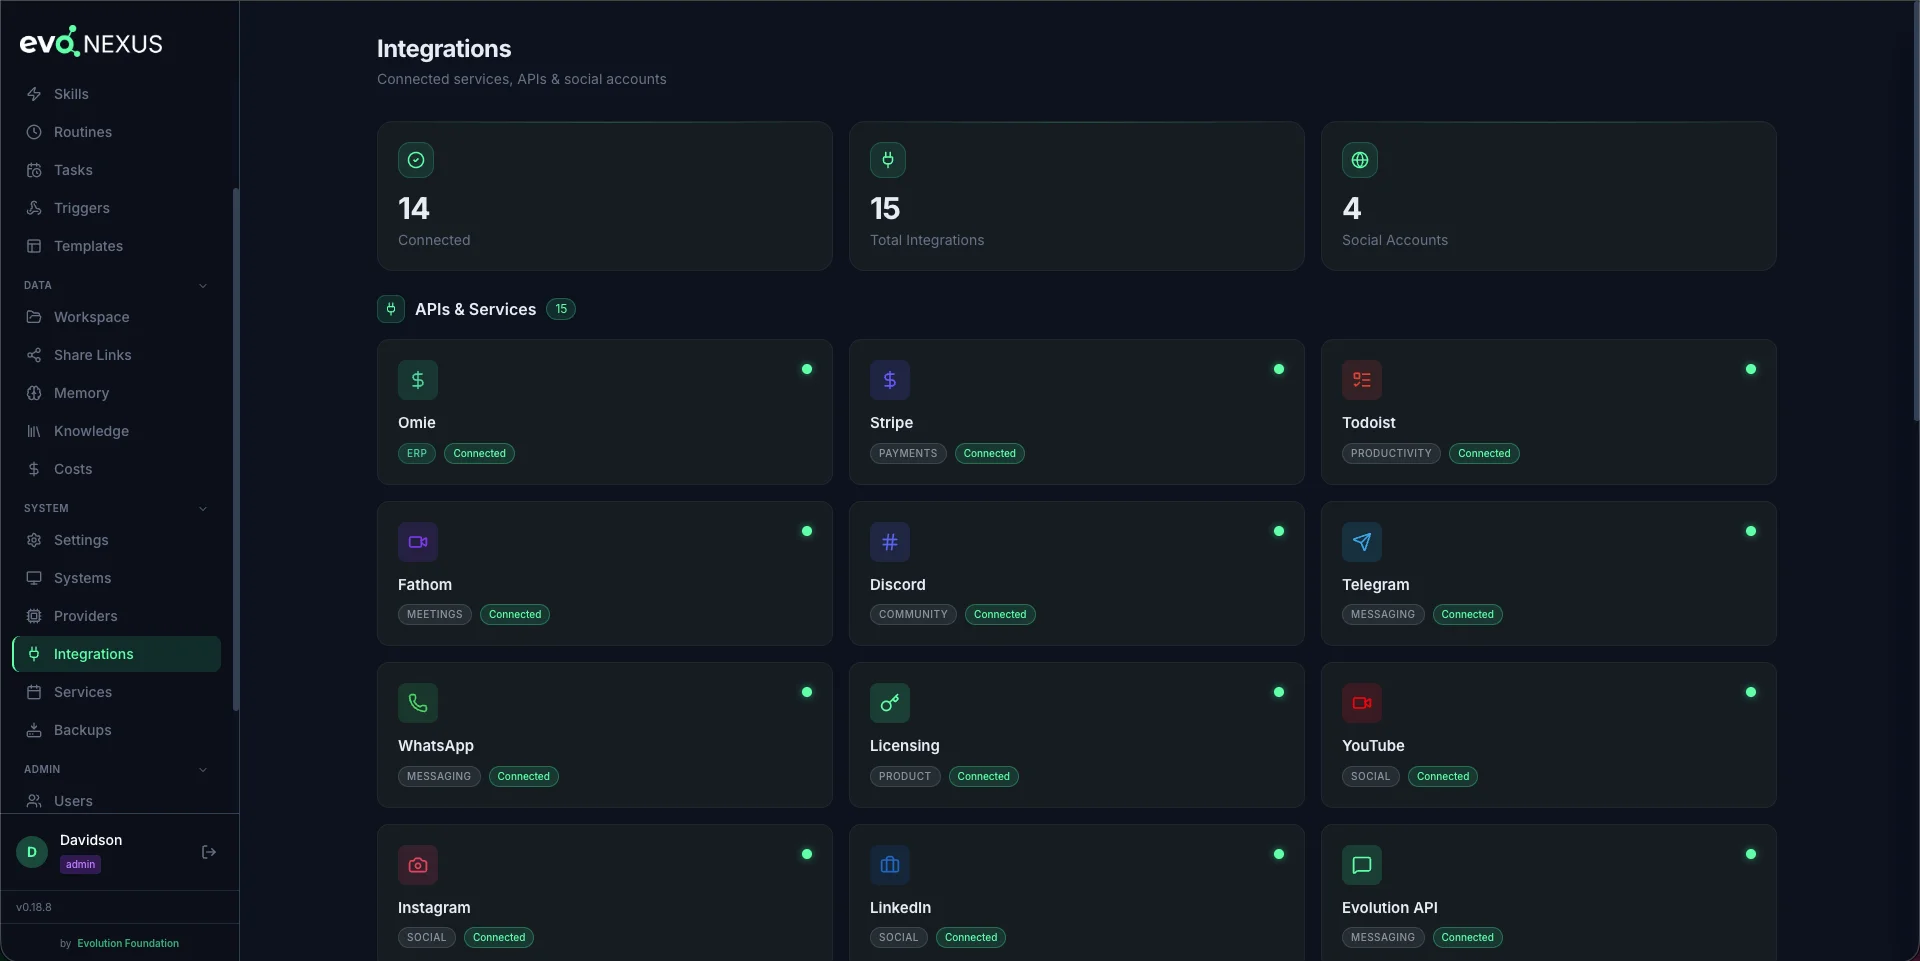Open the Templates page

tap(116, 246)
